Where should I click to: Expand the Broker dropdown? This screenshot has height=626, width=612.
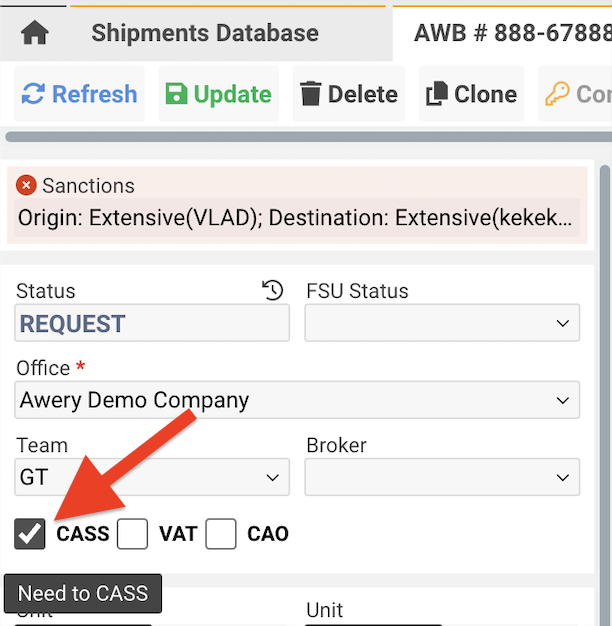442,478
